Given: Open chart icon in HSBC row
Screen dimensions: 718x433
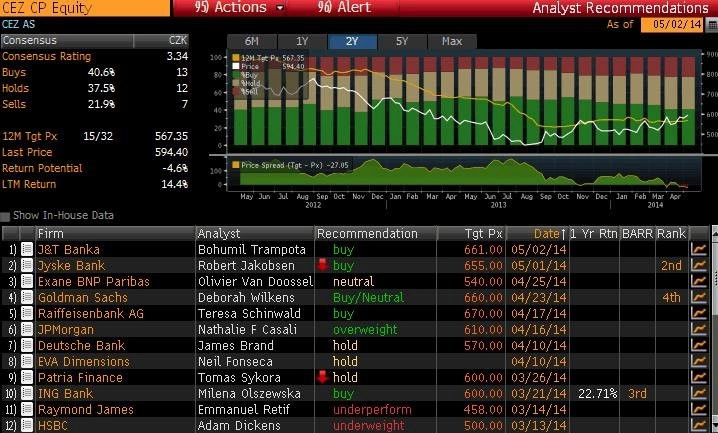Looking at the screenshot, I should 699,425.
